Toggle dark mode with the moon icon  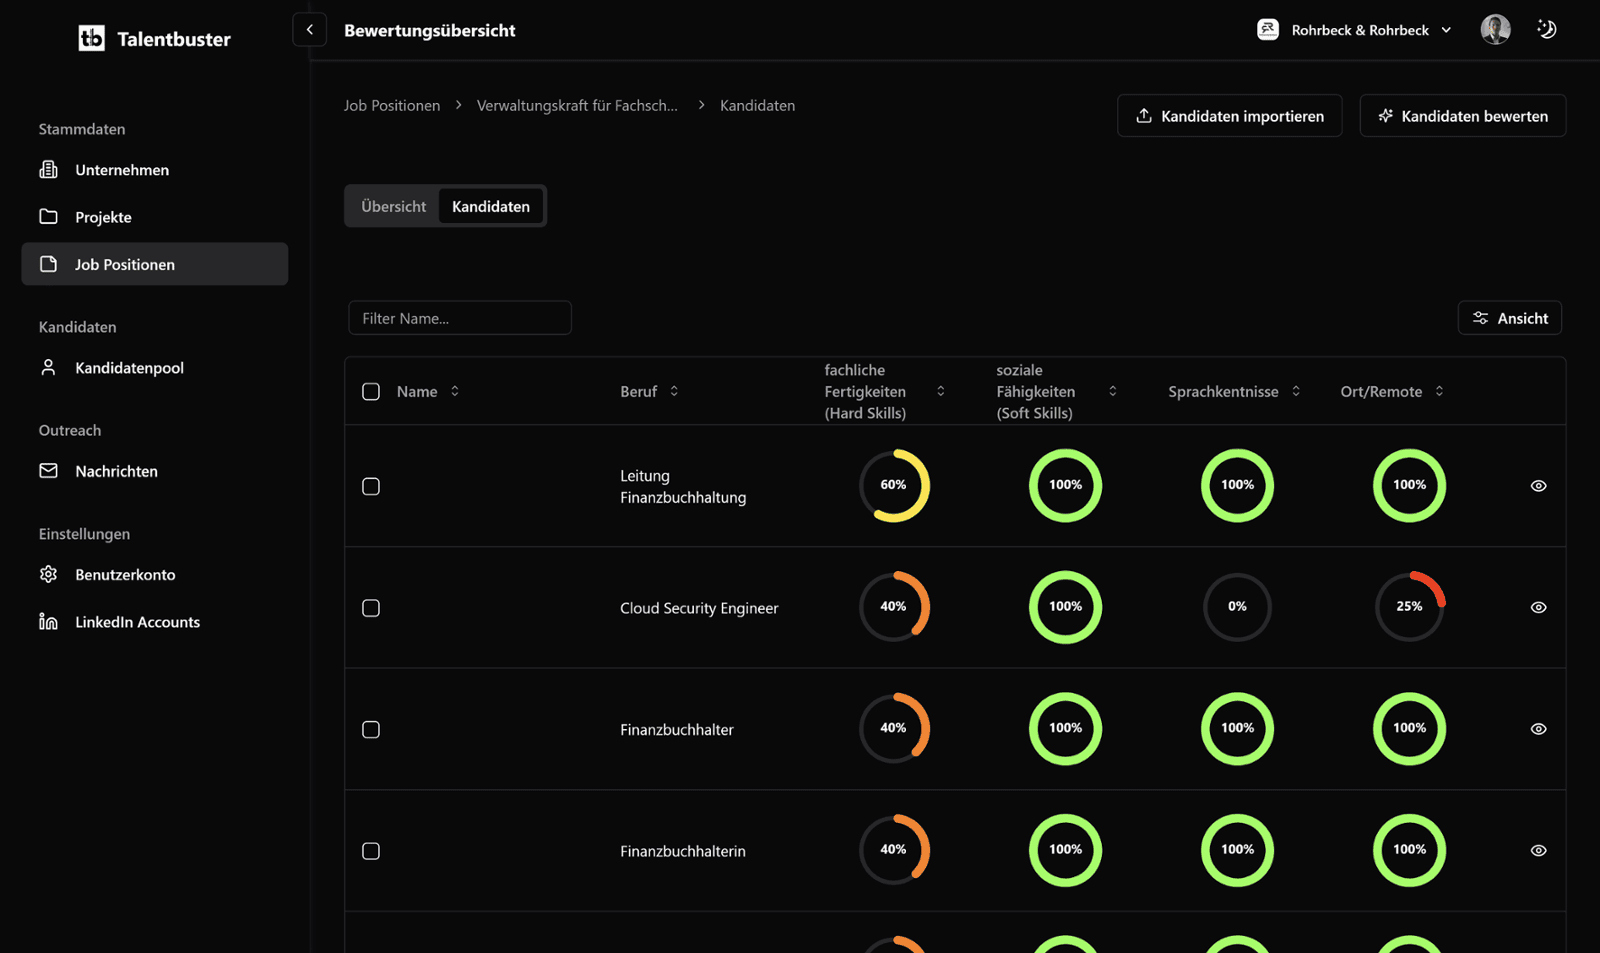tap(1547, 30)
